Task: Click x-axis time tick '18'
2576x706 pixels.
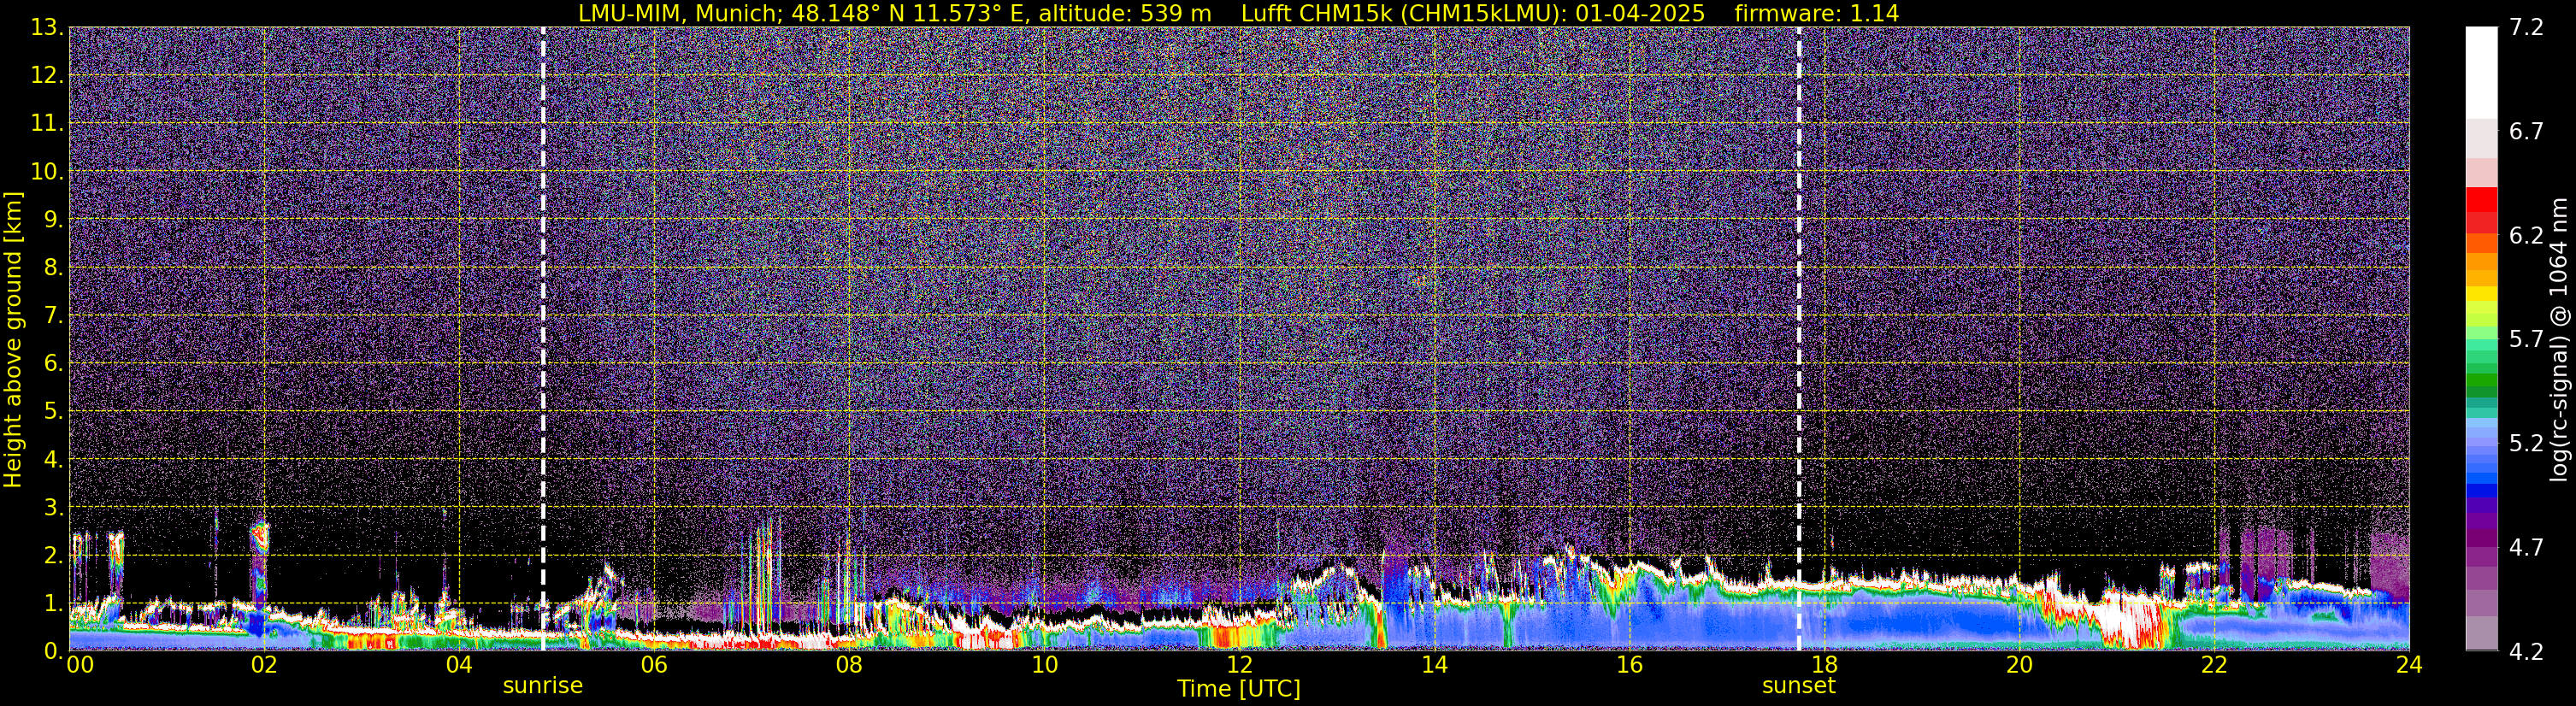Action: point(1824,665)
